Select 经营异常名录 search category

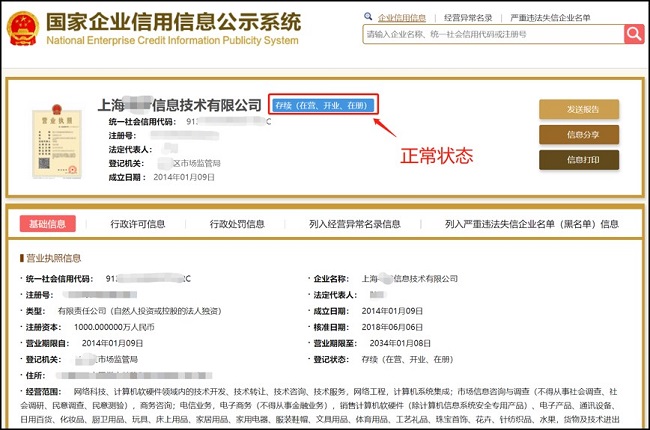point(468,18)
